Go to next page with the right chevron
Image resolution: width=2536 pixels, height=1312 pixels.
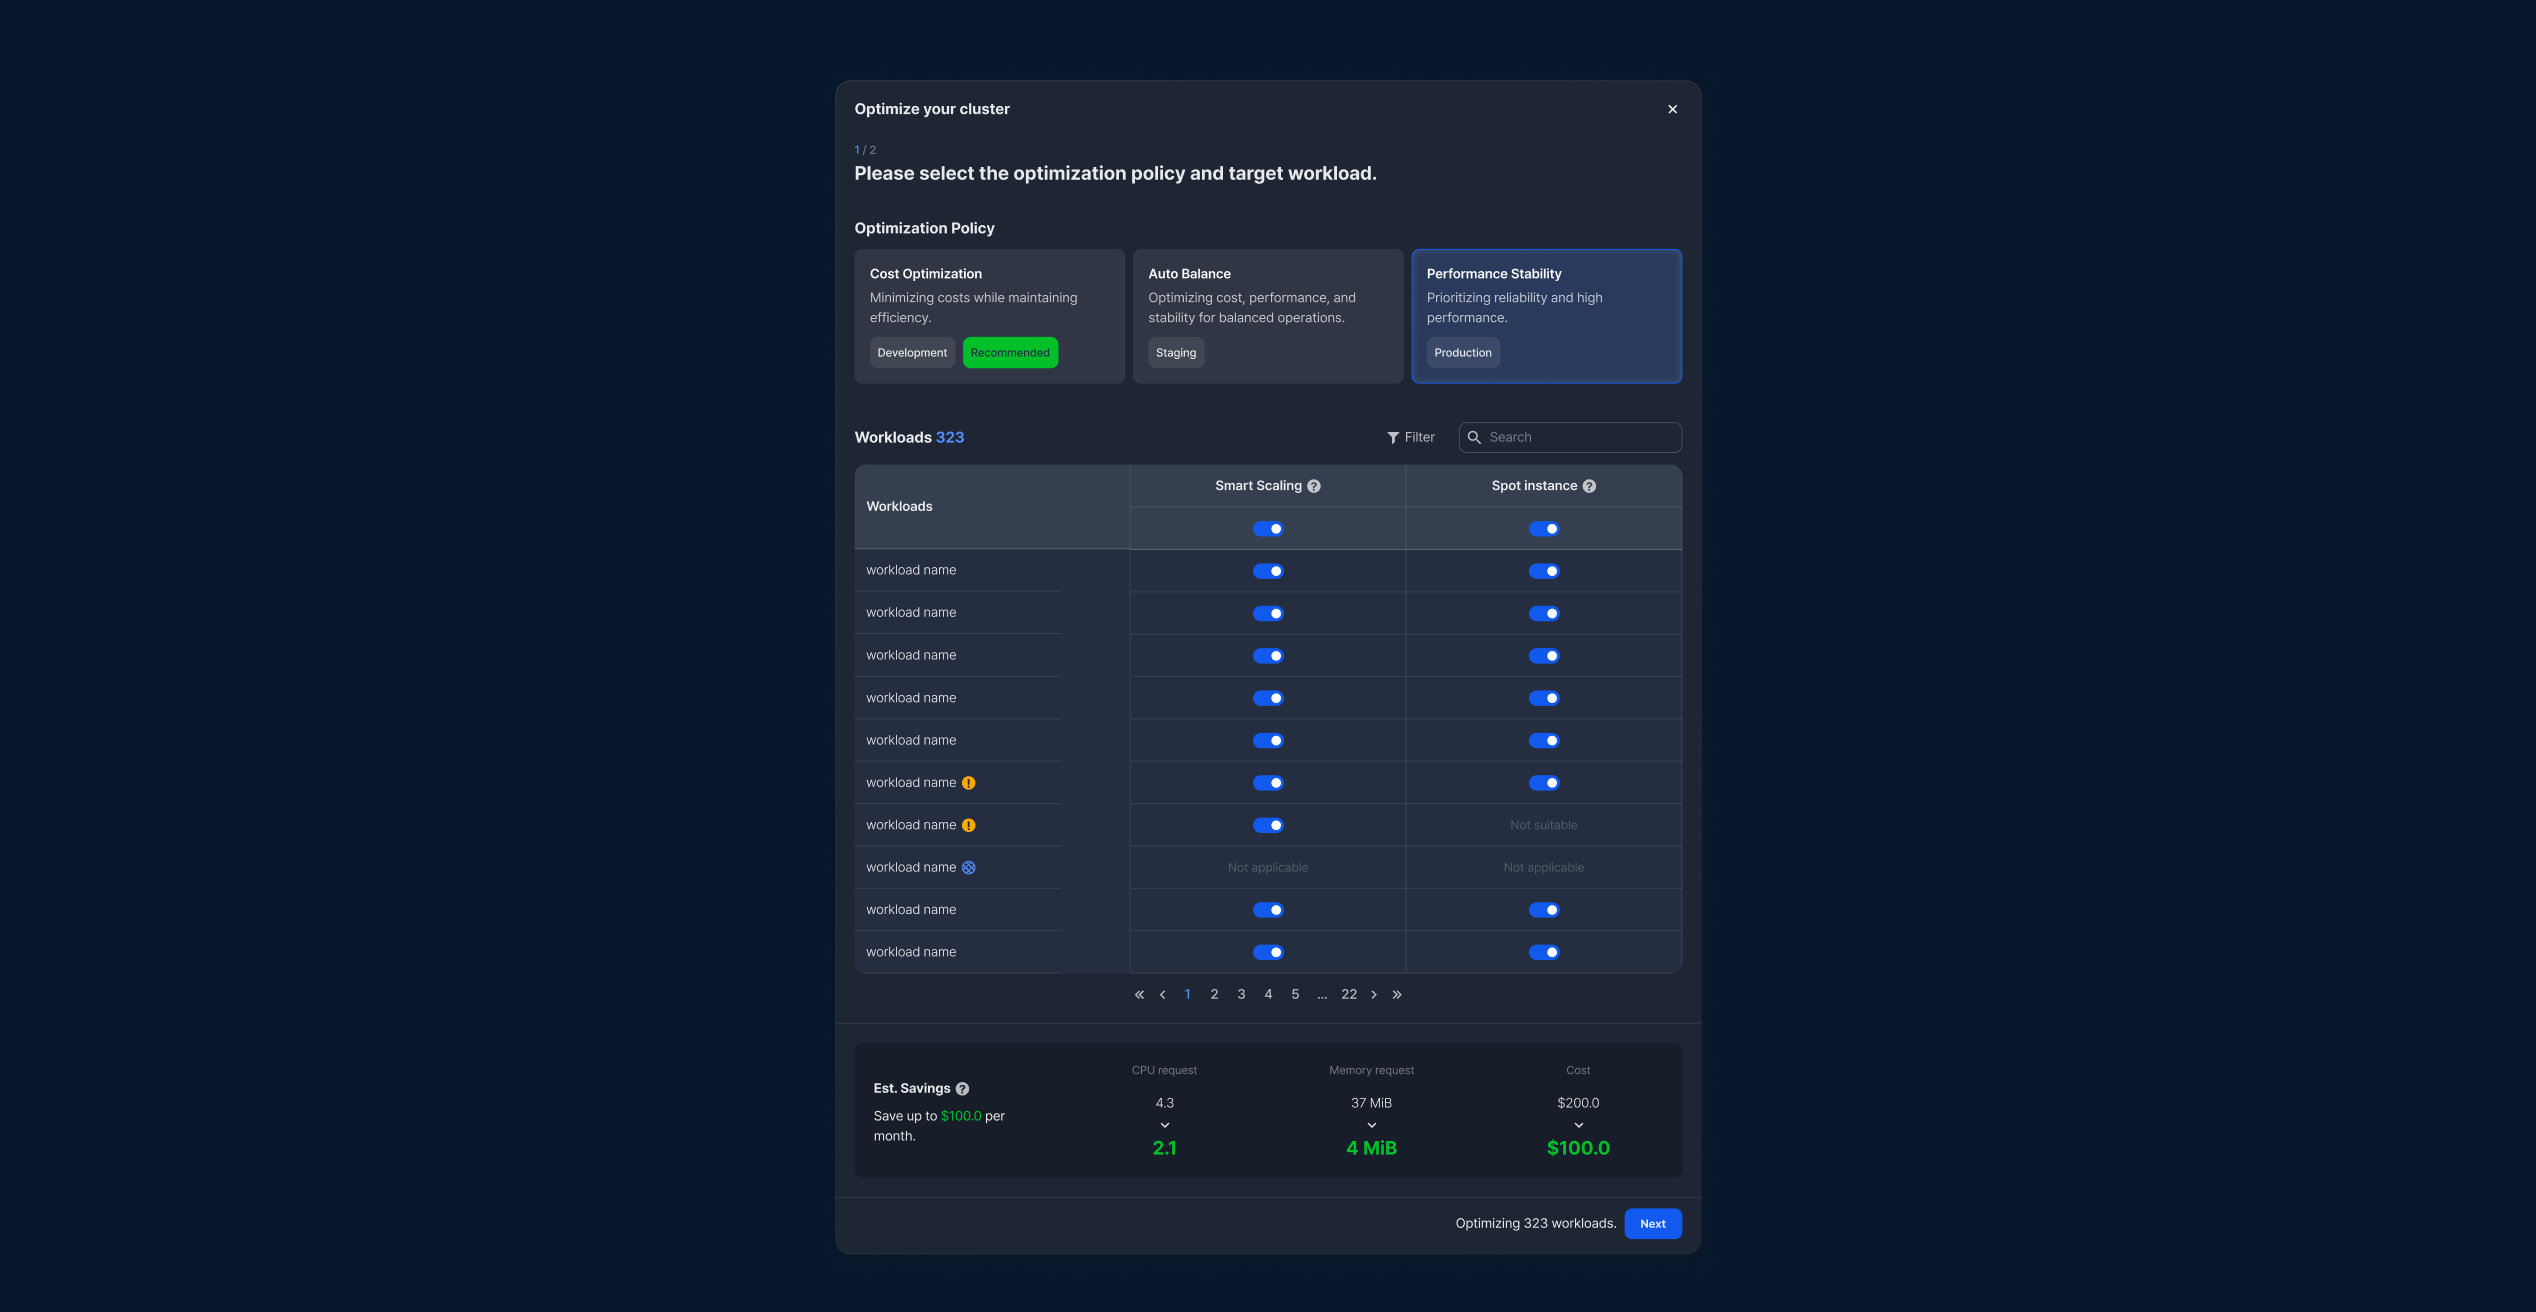point(1374,995)
